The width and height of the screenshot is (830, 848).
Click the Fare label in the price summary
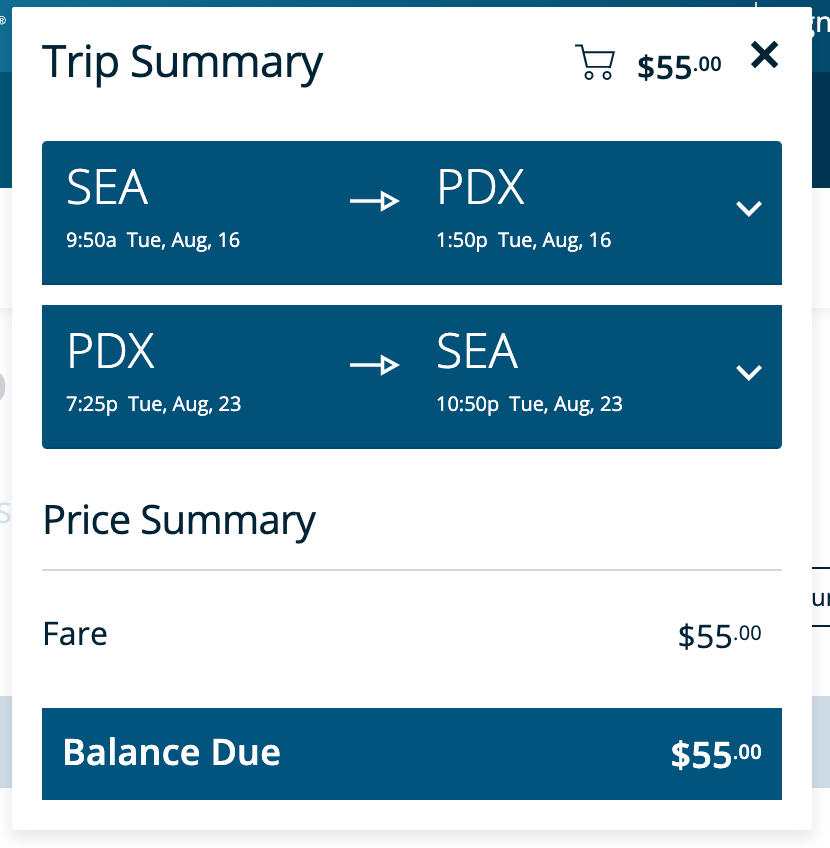tap(75, 633)
